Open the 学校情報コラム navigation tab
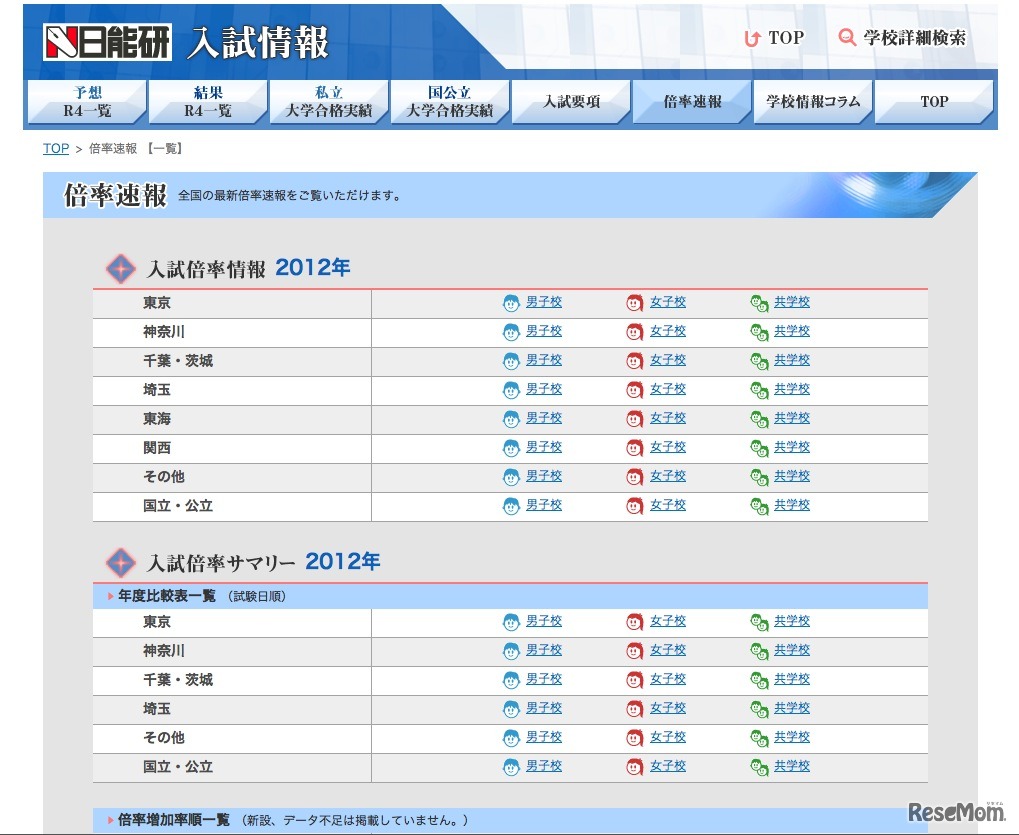 pos(813,102)
